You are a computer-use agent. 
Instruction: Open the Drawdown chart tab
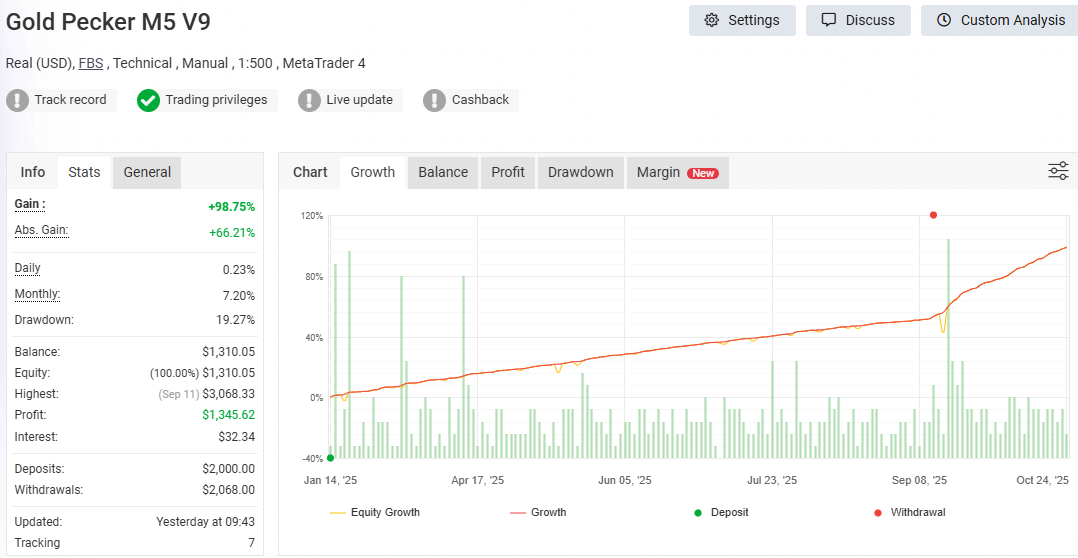(x=580, y=172)
